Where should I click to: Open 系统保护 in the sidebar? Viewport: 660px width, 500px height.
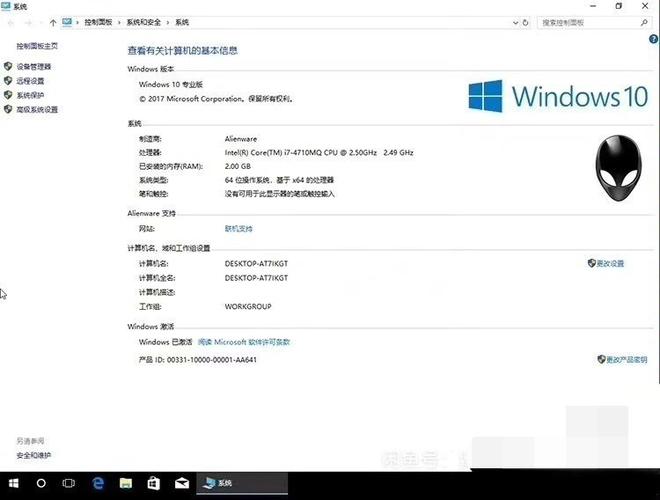(30, 95)
